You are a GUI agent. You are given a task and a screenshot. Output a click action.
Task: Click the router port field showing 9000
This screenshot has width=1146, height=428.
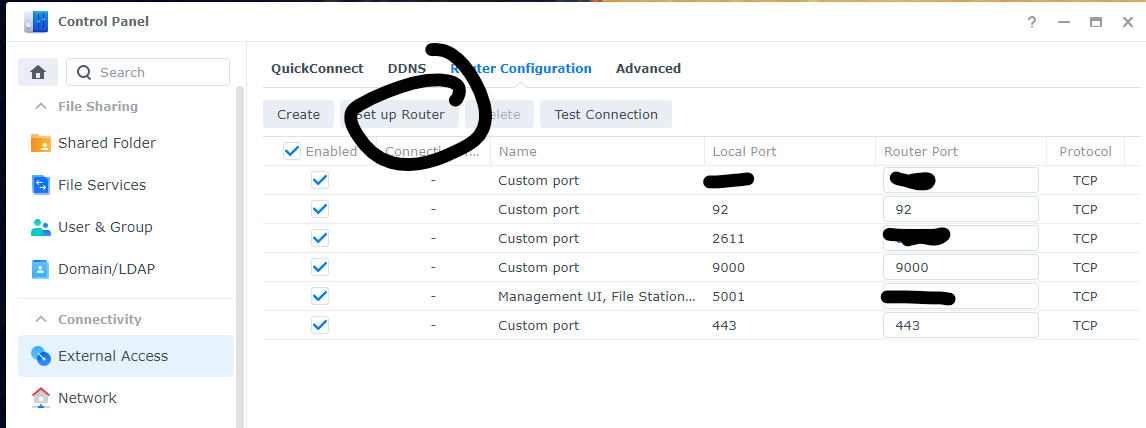click(x=960, y=268)
